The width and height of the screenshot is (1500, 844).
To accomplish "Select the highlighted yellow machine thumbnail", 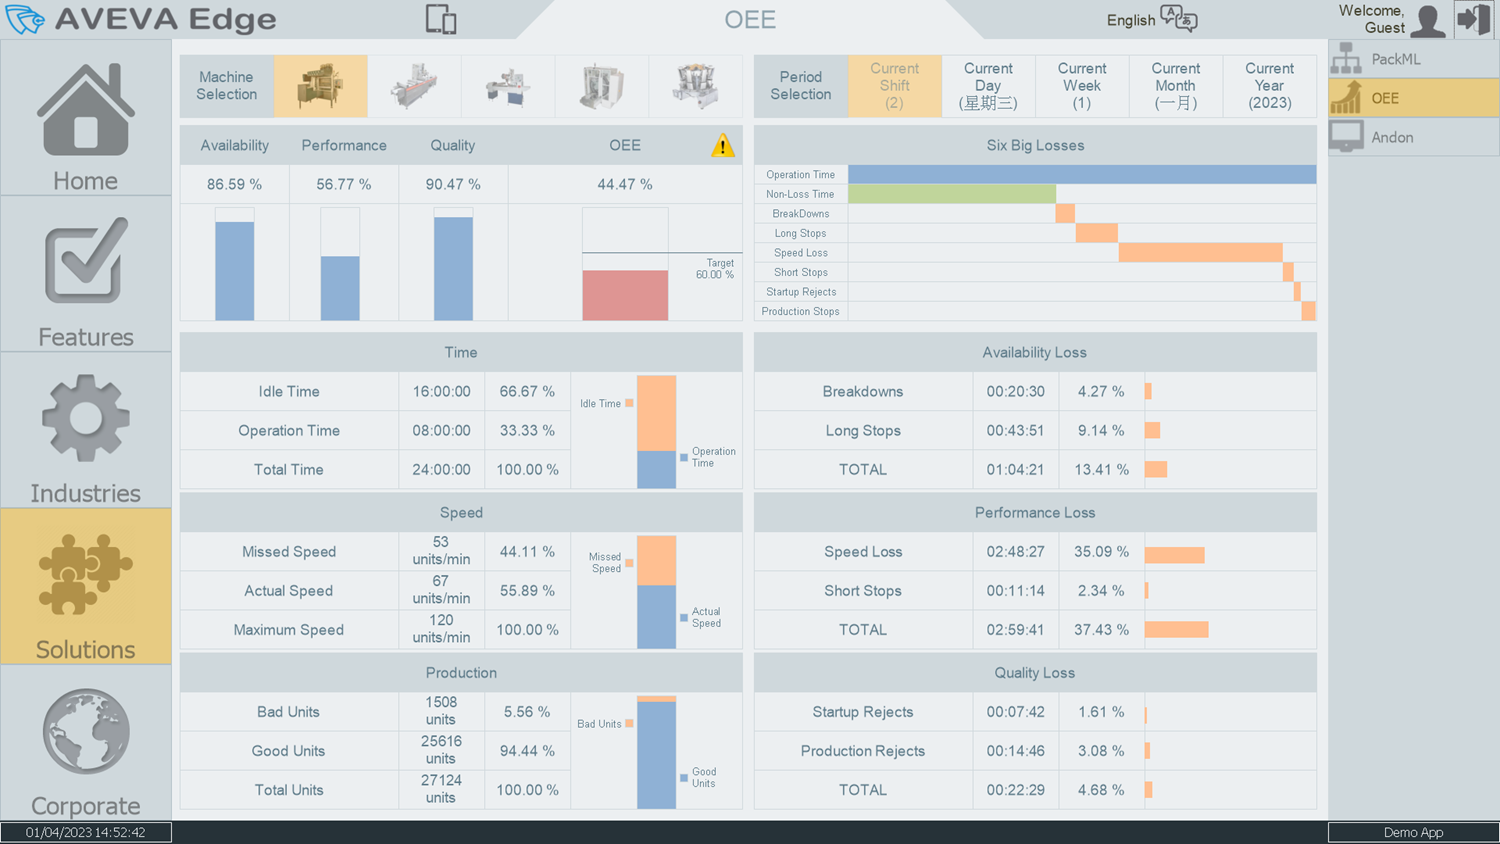I will 321,86.
